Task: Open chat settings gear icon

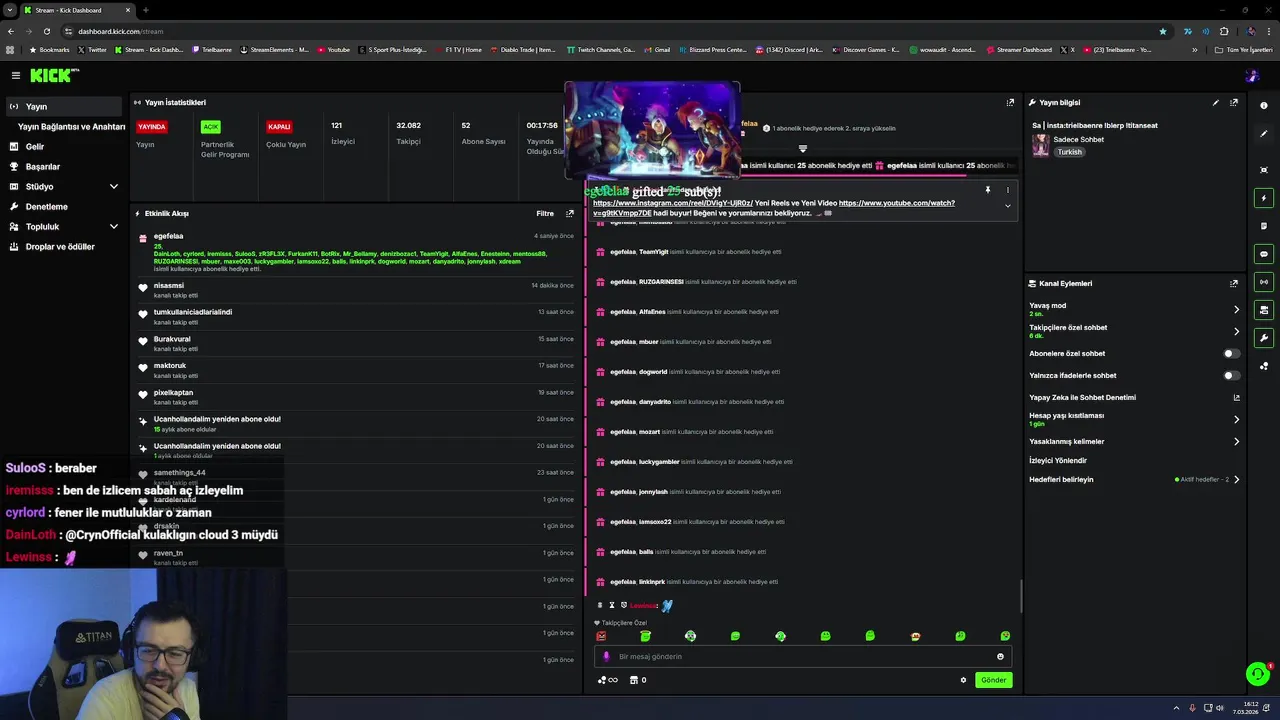Action: (x=963, y=680)
